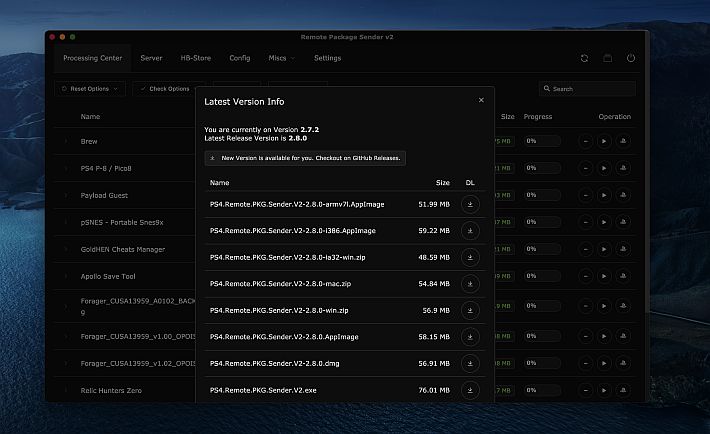Open the Config tab
This screenshot has height=434, width=710.
(240, 58)
